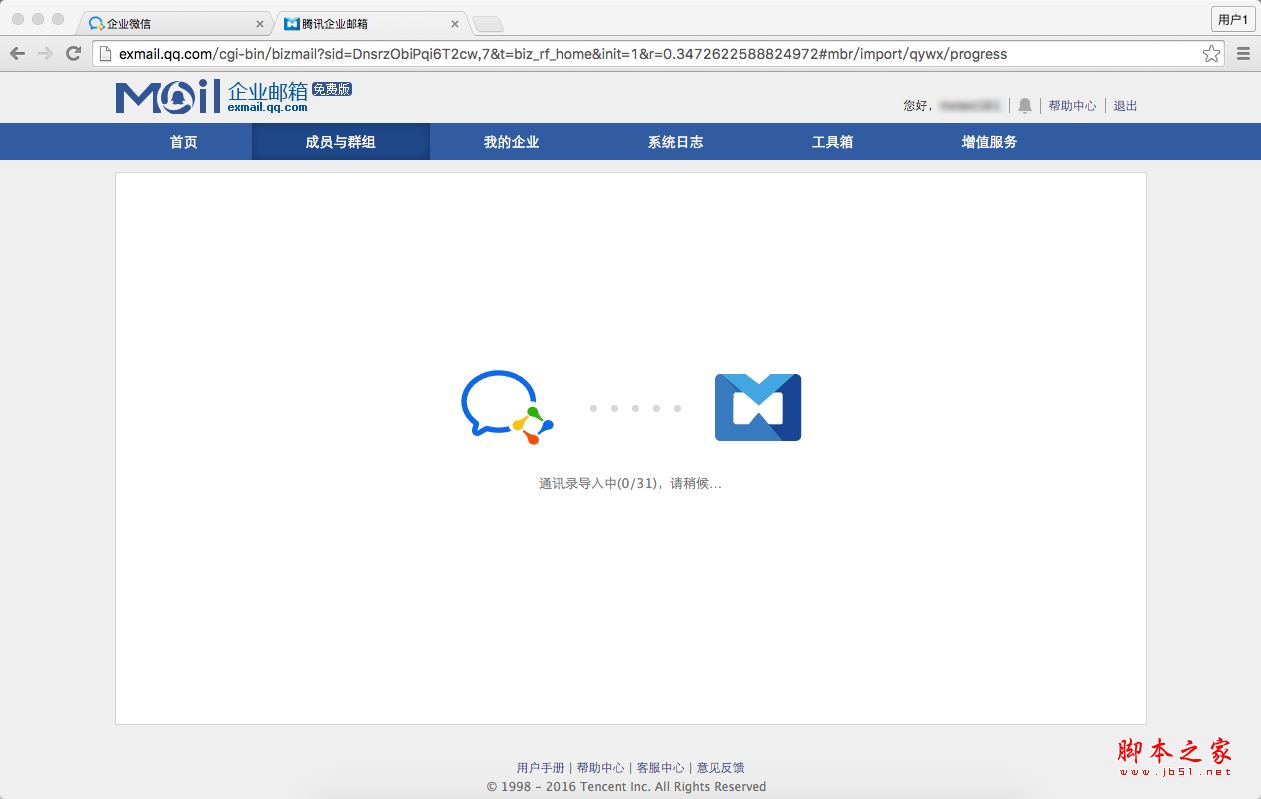
Task: Open the 工具箱 section
Action: (832, 141)
